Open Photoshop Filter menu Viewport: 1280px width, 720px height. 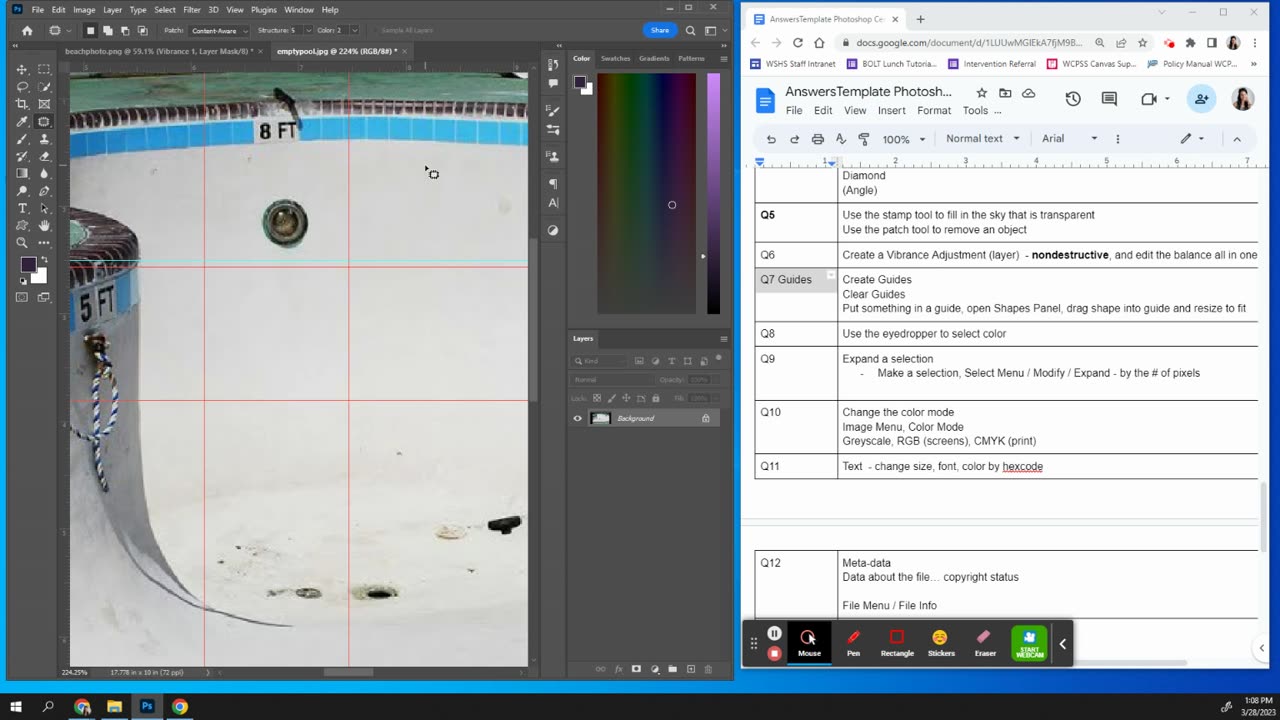[x=192, y=10]
